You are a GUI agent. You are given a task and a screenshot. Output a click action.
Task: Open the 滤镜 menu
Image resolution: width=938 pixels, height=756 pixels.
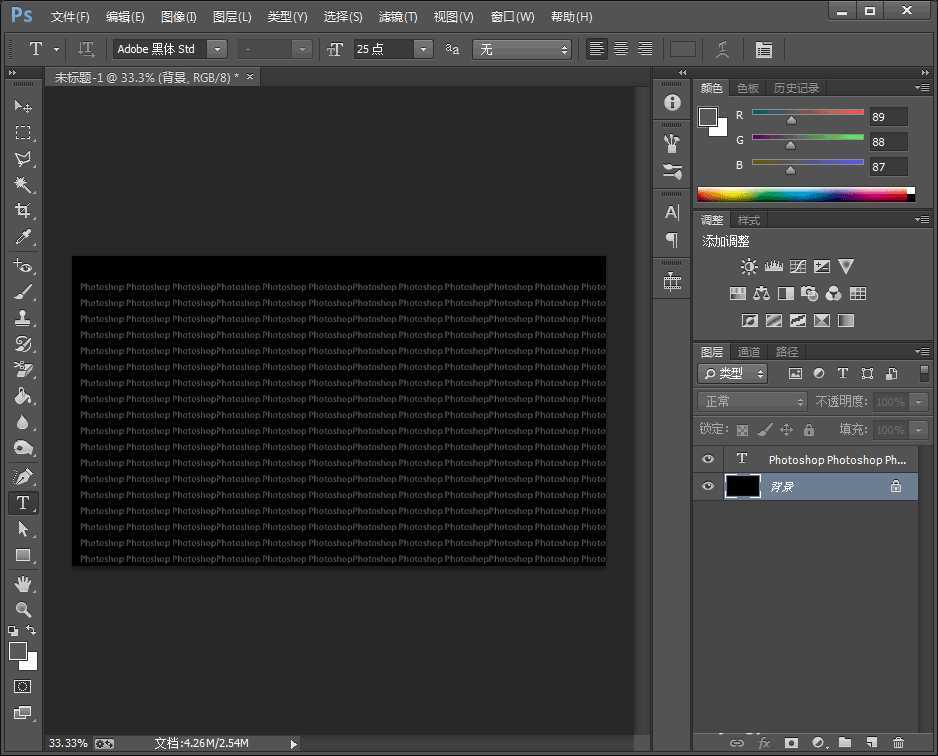[x=397, y=16]
